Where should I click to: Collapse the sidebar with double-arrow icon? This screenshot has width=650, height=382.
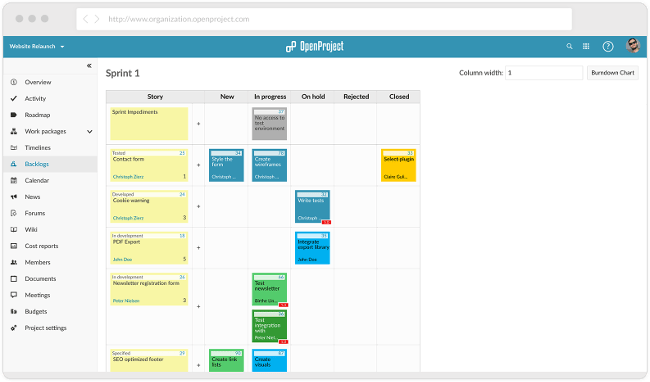(x=89, y=66)
